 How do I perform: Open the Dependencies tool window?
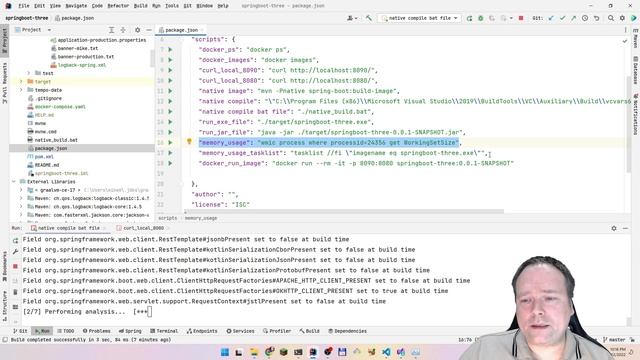click(x=347, y=331)
